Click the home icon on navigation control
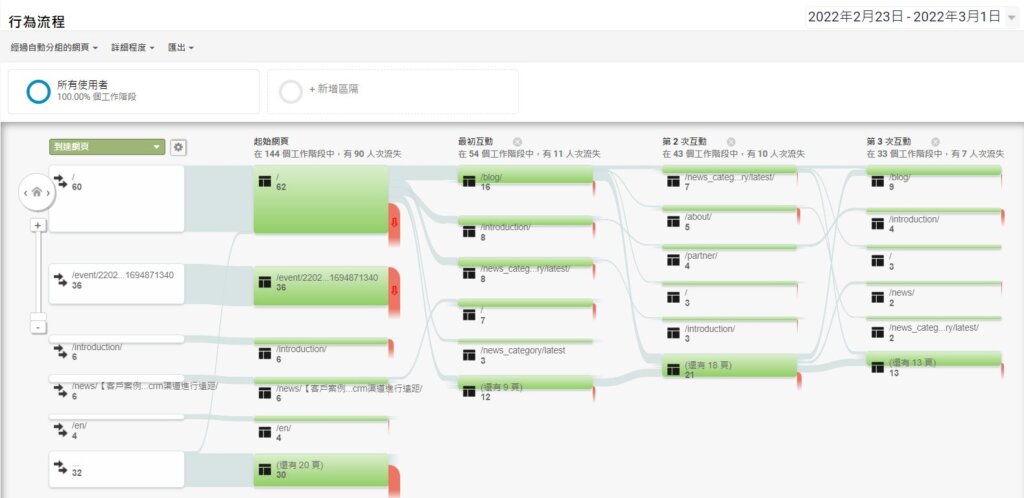This screenshot has height=498, width=1024. coord(37,193)
